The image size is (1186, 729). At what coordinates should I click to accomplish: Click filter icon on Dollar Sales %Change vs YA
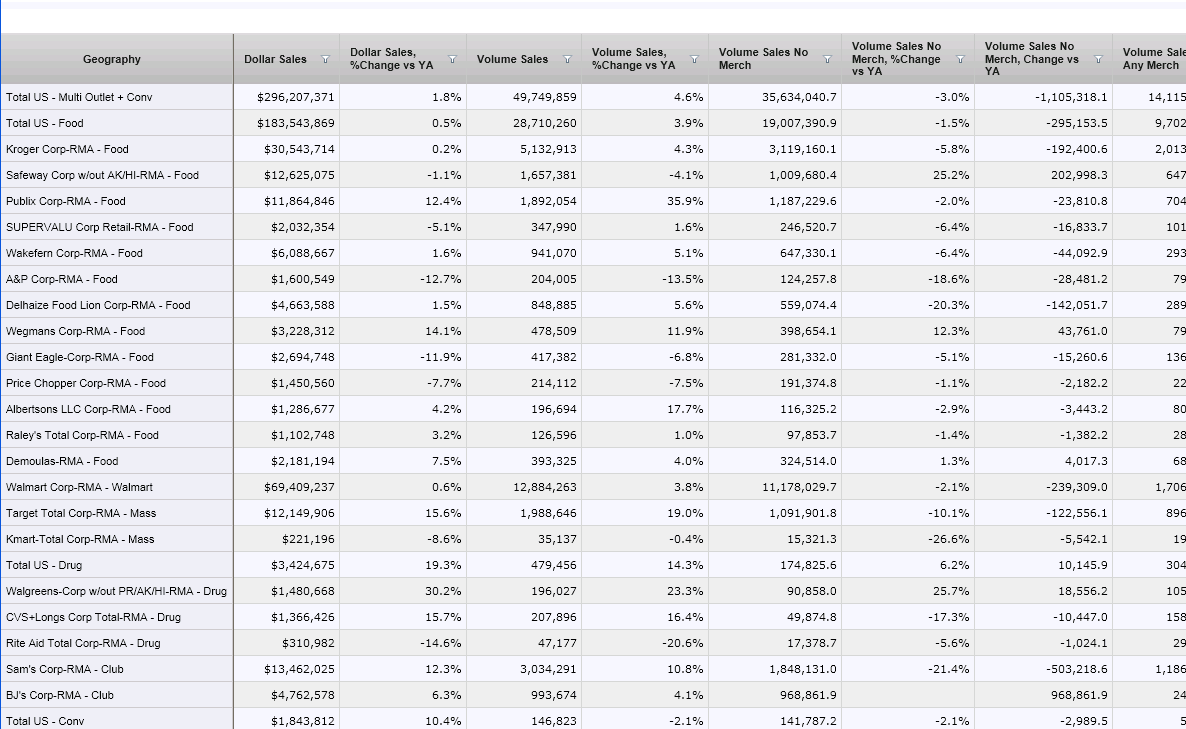(452, 60)
